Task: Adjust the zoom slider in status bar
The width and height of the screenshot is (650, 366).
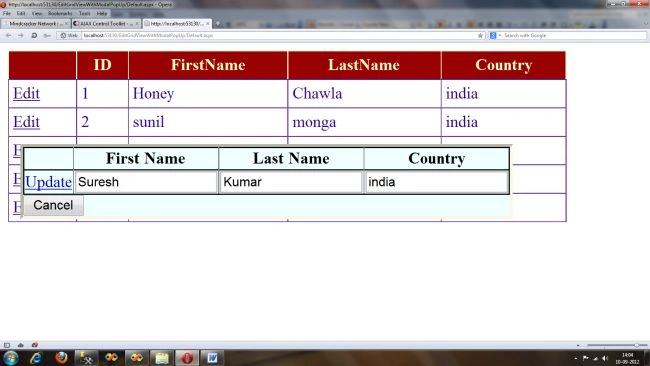Action: tap(616, 345)
